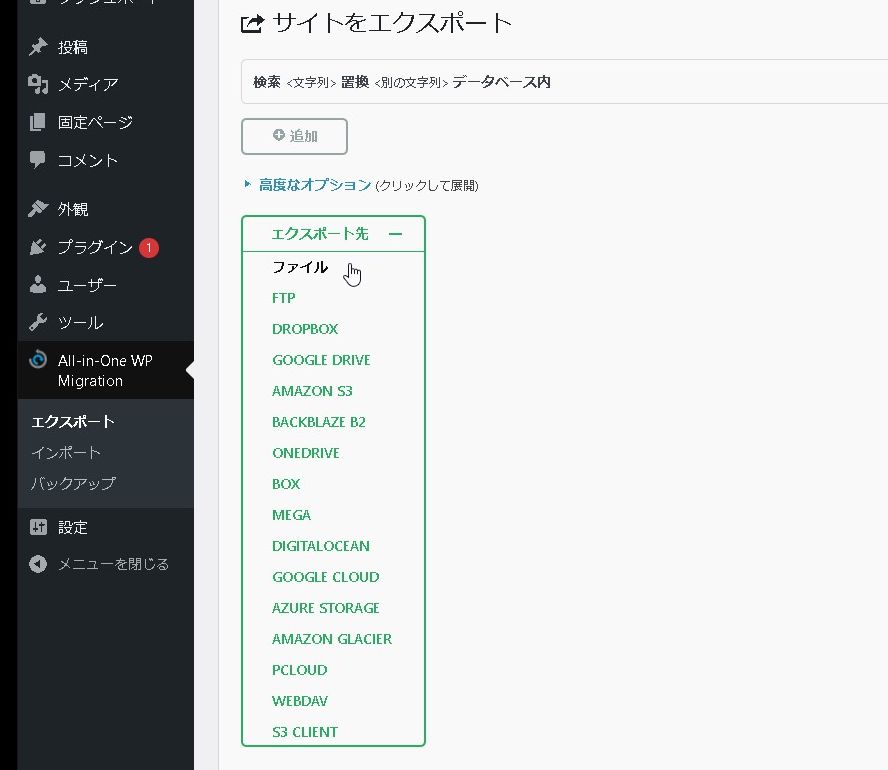The width and height of the screenshot is (888, 770).
Task: Collapse the エクスポート先 dropdown header
Action: pyautogui.click(x=333, y=234)
